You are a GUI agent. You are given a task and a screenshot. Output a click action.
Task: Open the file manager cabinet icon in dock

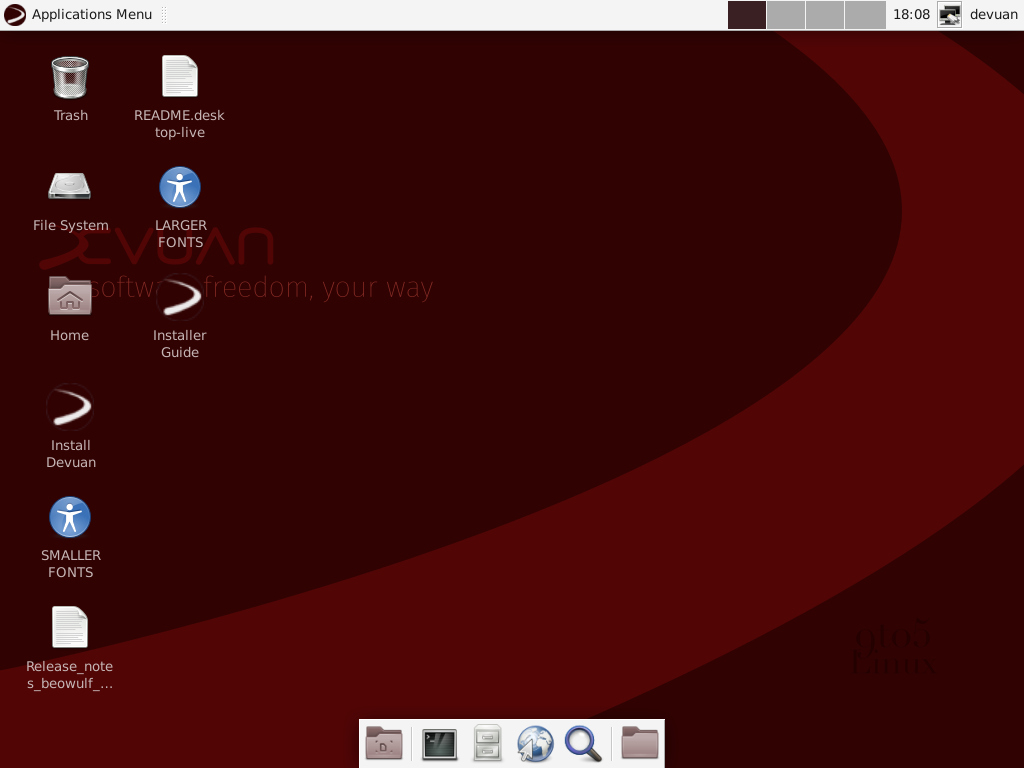[487, 743]
